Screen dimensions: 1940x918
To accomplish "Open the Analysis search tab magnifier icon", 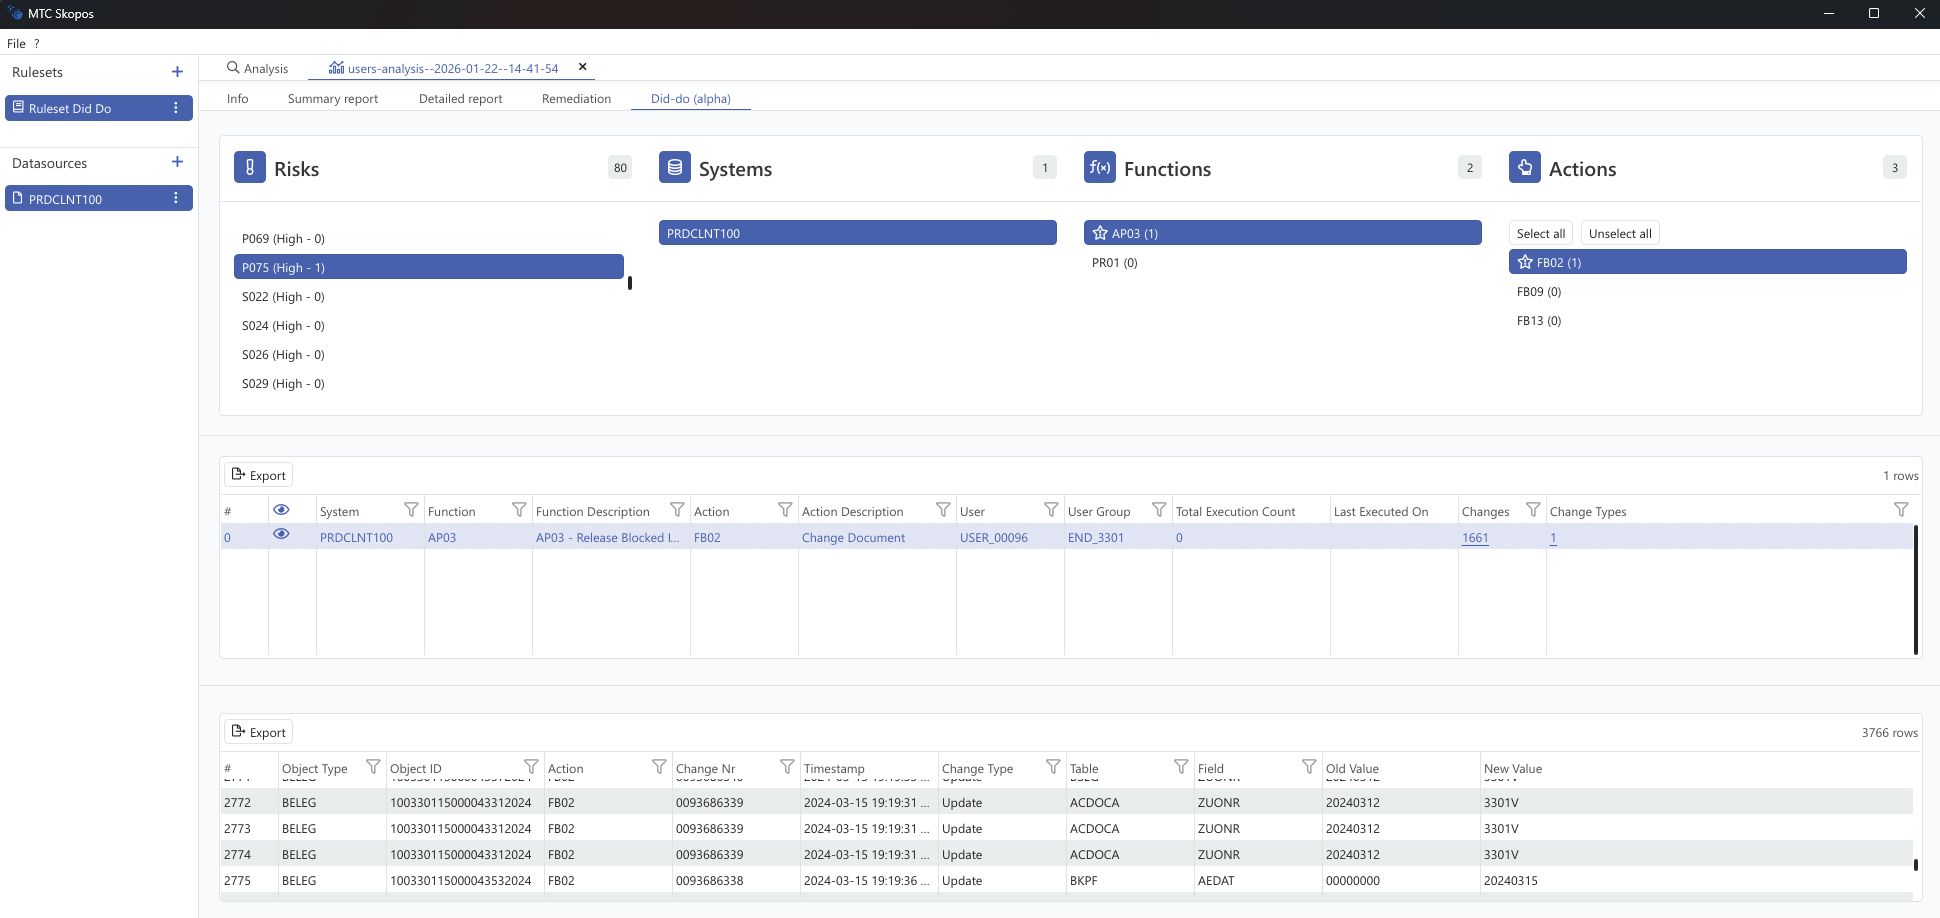I will [x=232, y=67].
